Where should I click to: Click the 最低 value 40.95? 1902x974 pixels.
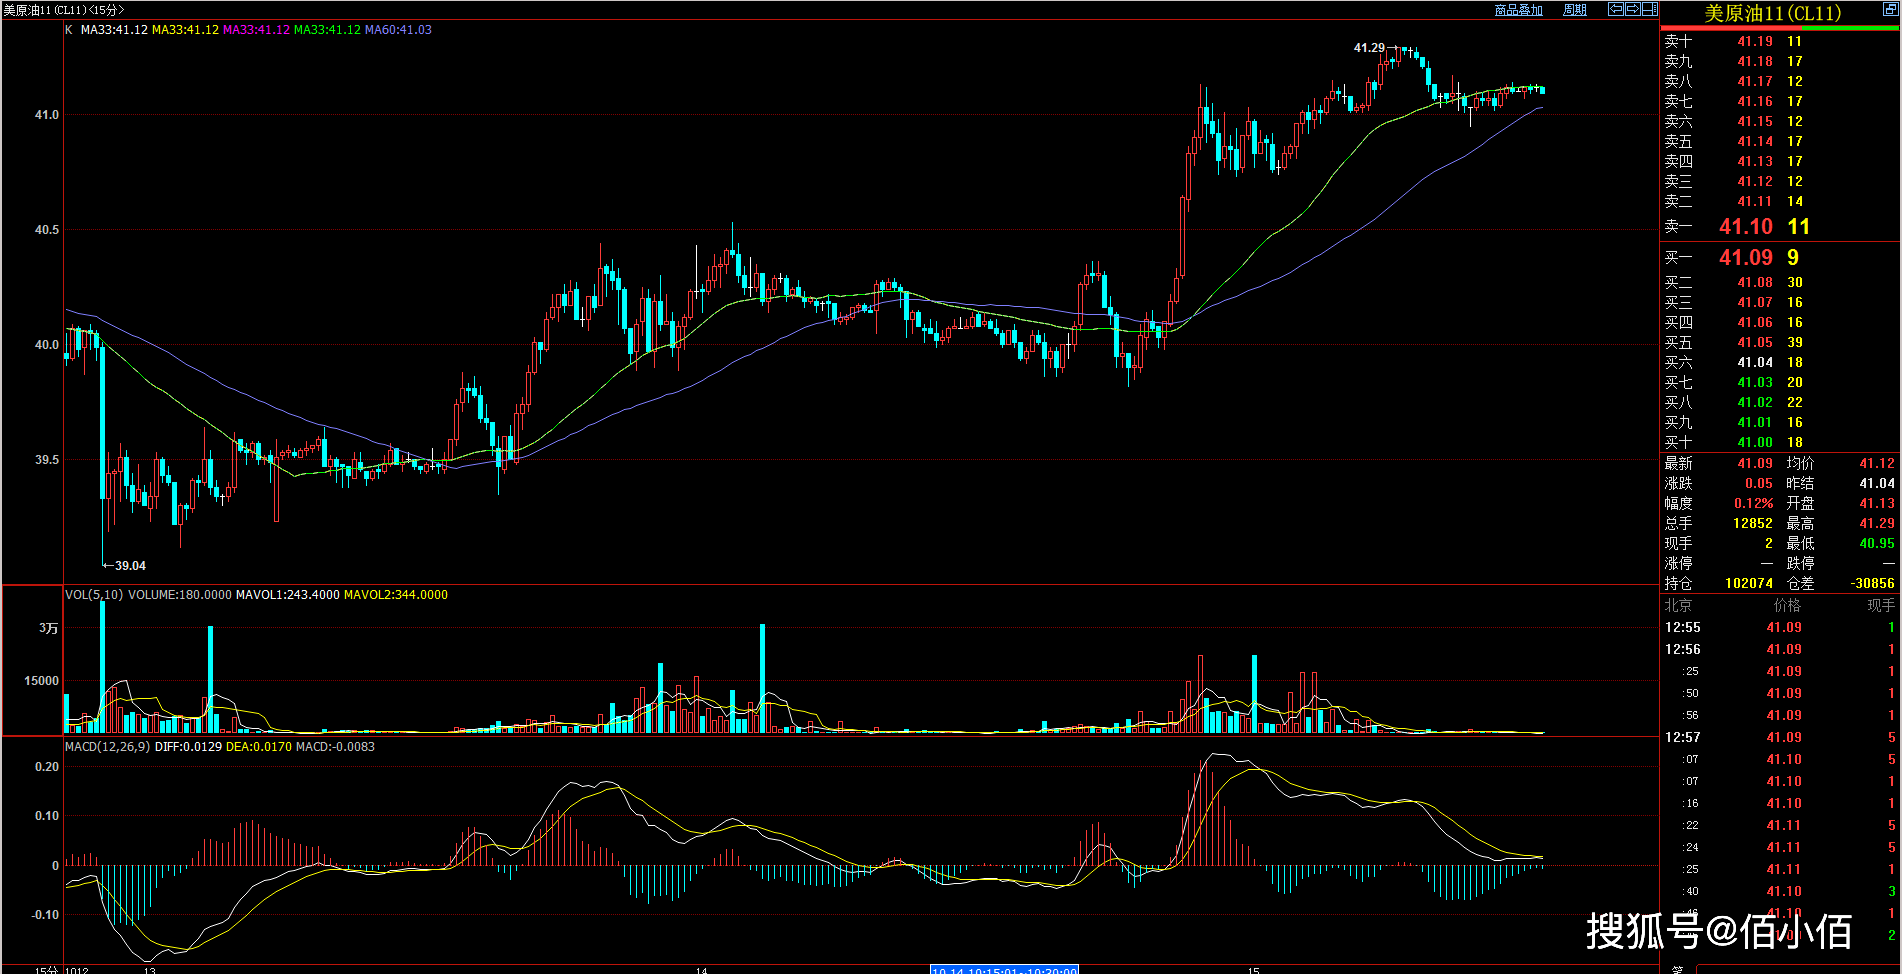pyautogui.click(x=1877, y=543)
